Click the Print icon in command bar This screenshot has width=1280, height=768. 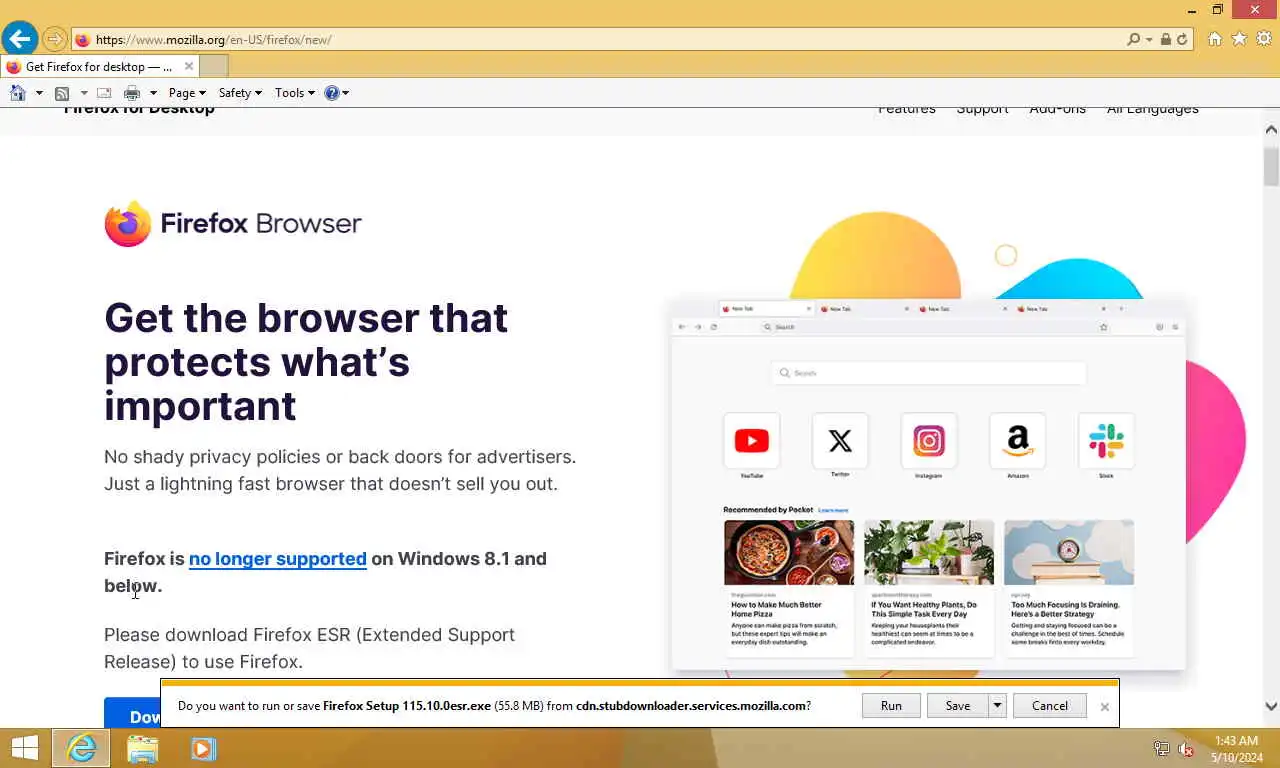click(x=132, y=93)
